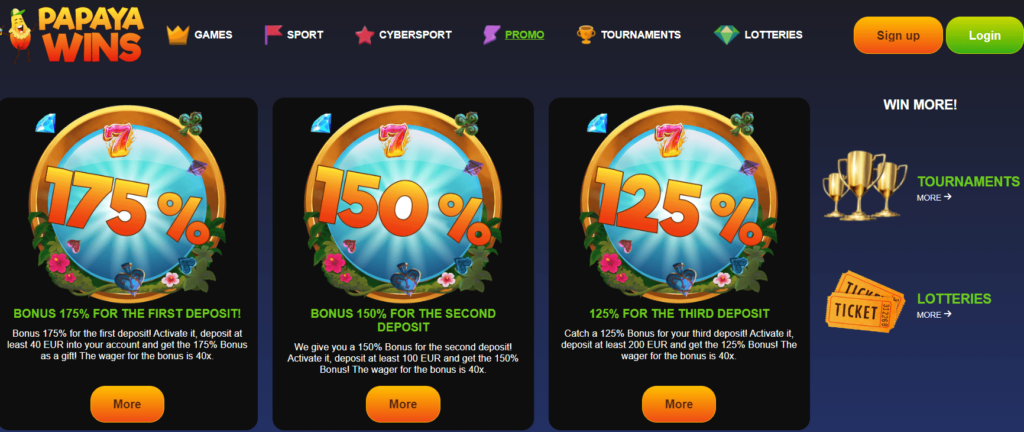1024x432 pixels.
Task: Click the trophy icon beside Tournaments menu
Action: [x=586, y=35]
